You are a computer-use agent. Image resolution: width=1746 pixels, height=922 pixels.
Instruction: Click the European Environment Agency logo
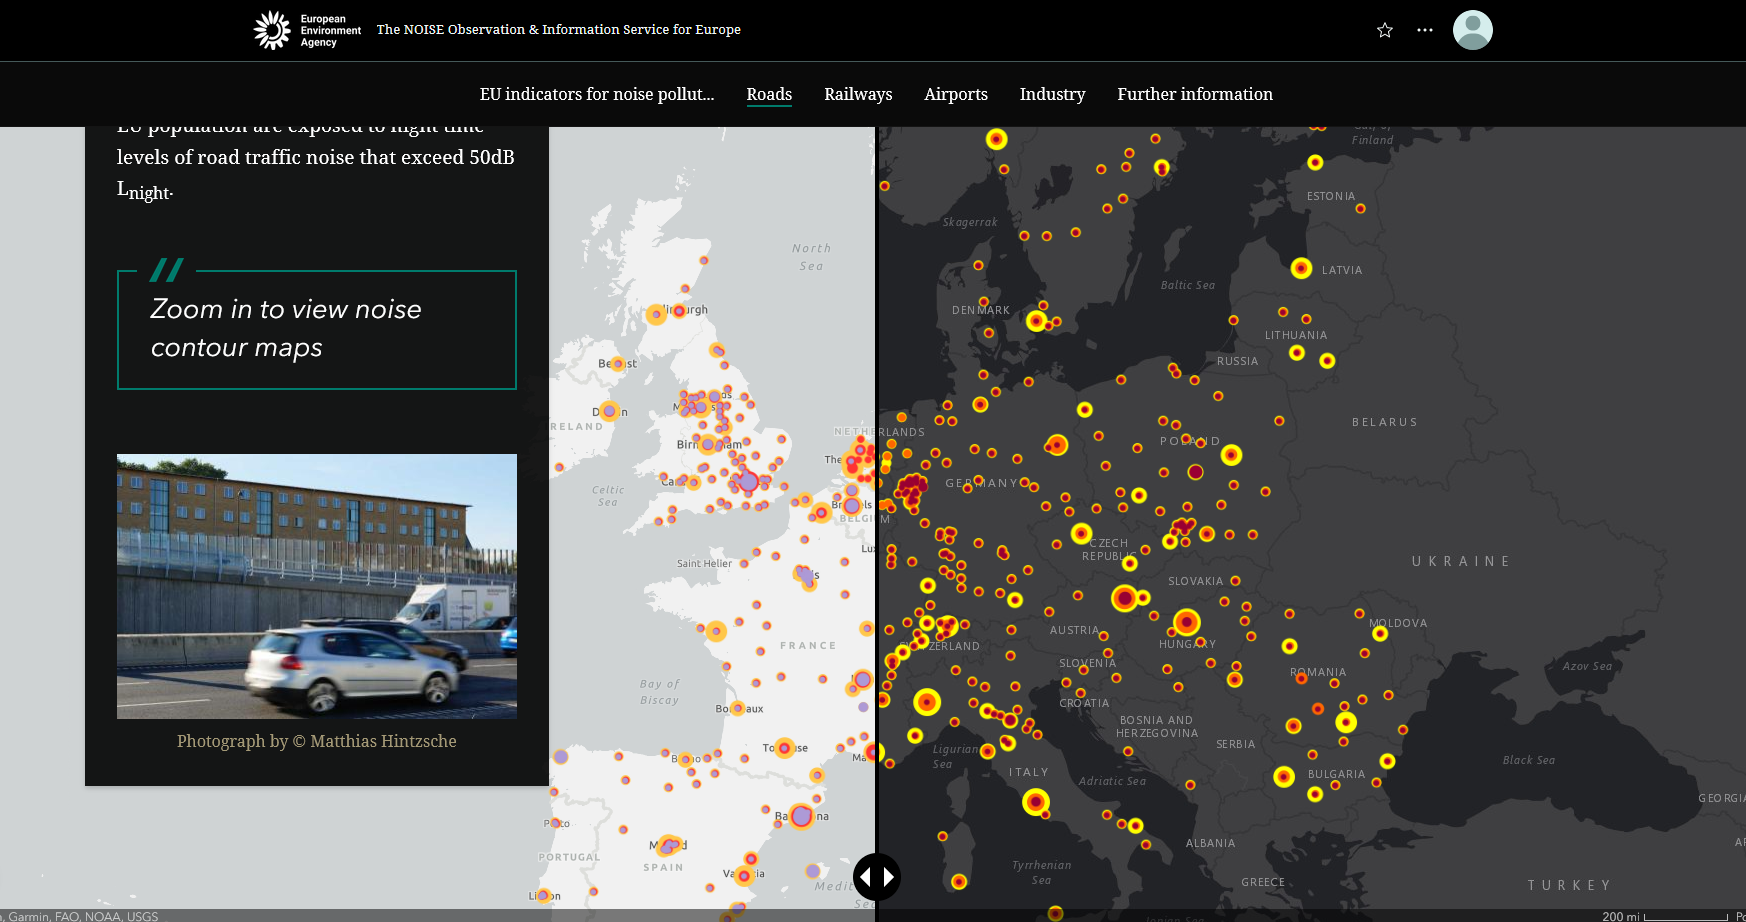(x=307, y=30)
